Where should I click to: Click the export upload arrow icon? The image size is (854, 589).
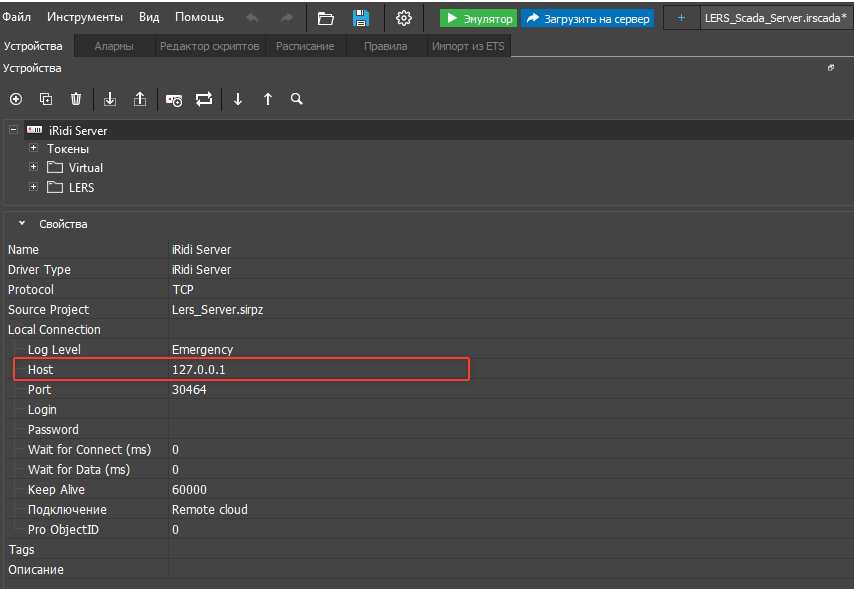click(140, 99)
